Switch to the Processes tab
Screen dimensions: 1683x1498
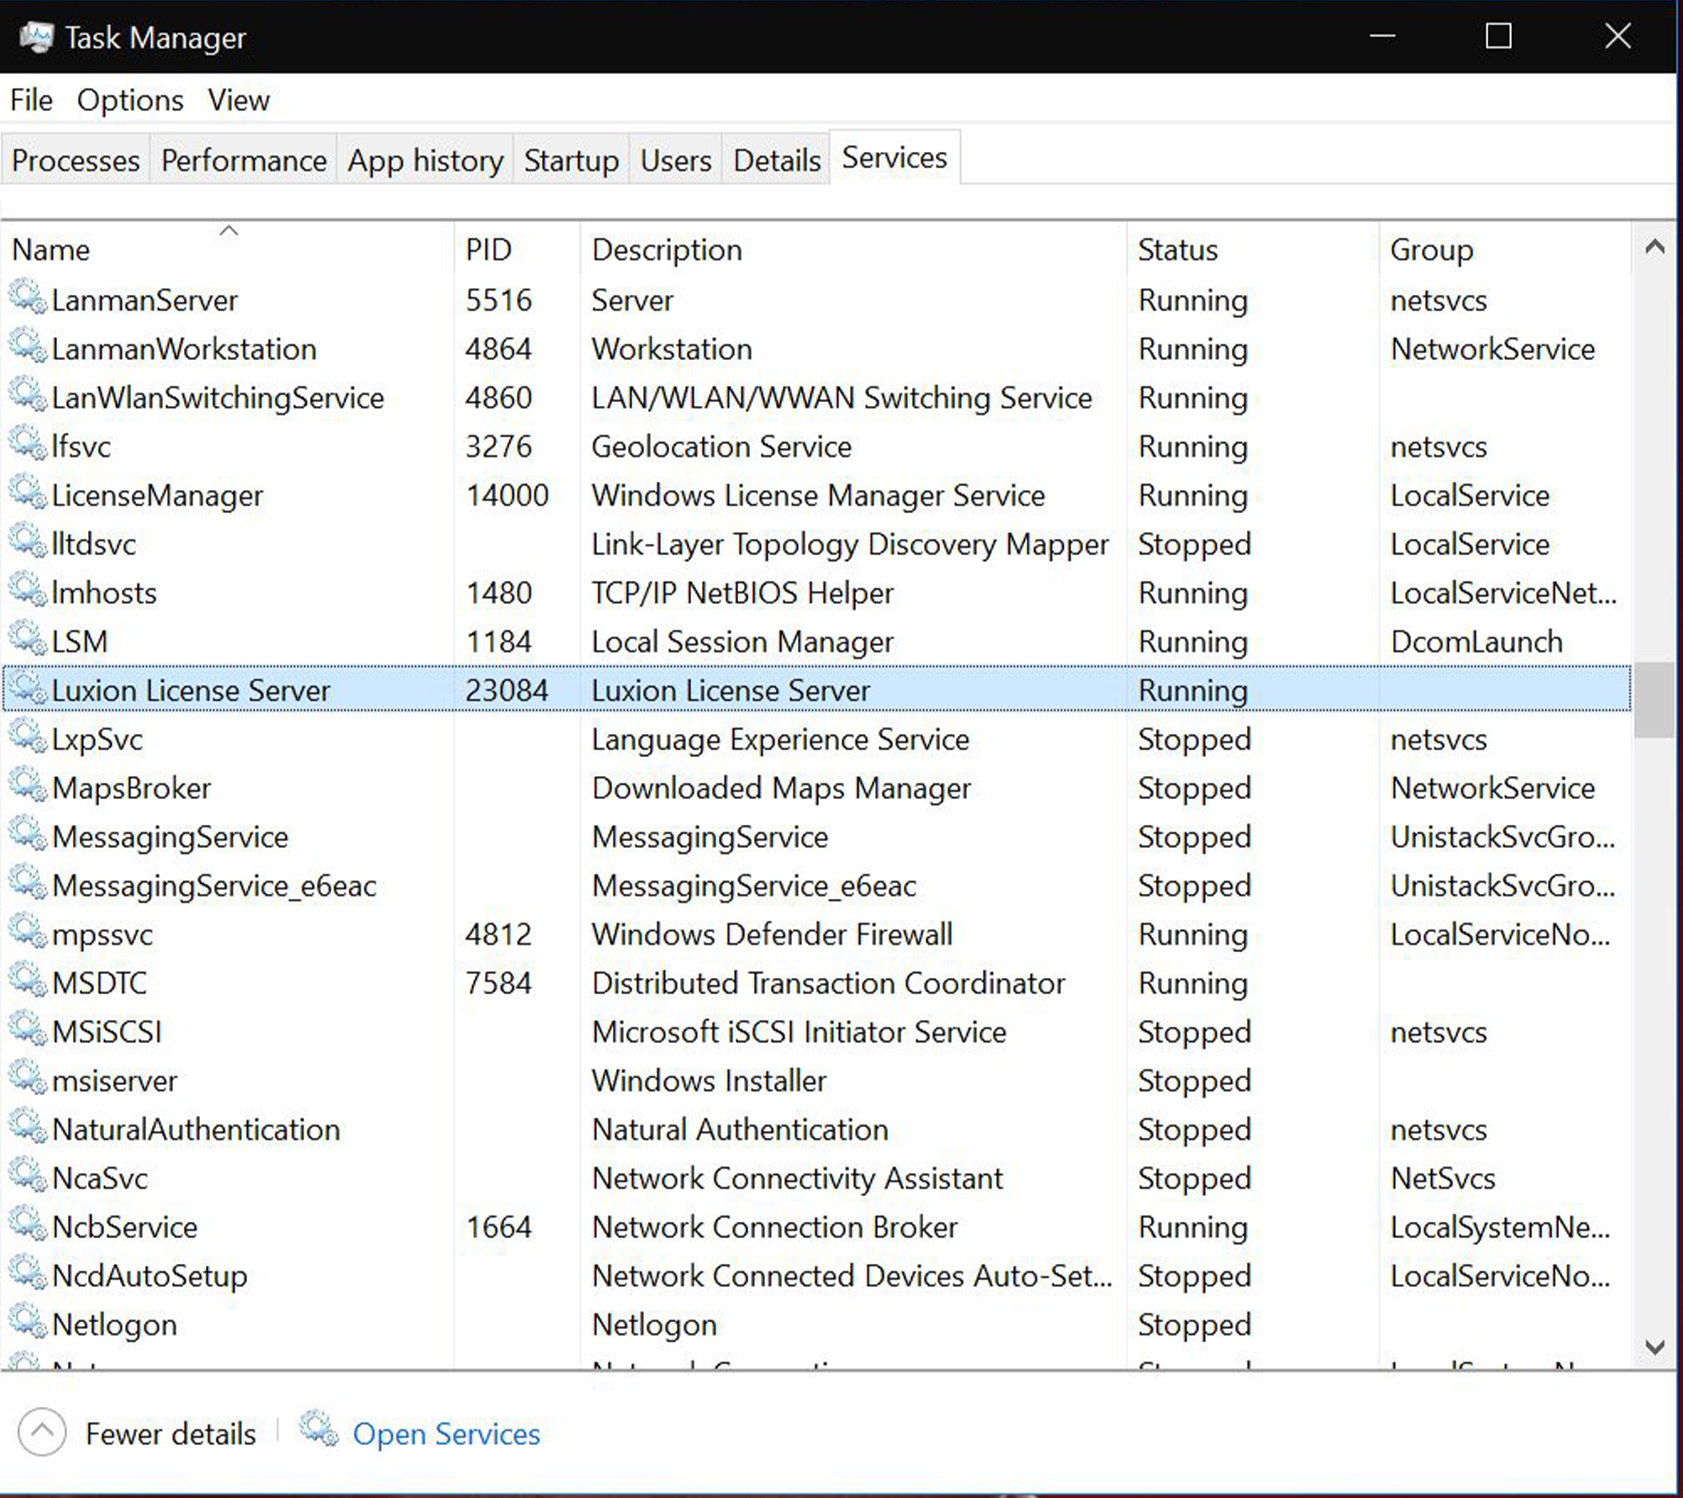pyautogui.click(x=76, y=160)
